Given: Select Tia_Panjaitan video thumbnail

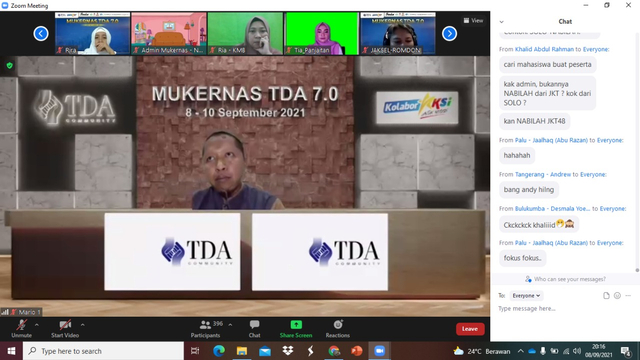Looking at the screenshot, I should point(322,33).
